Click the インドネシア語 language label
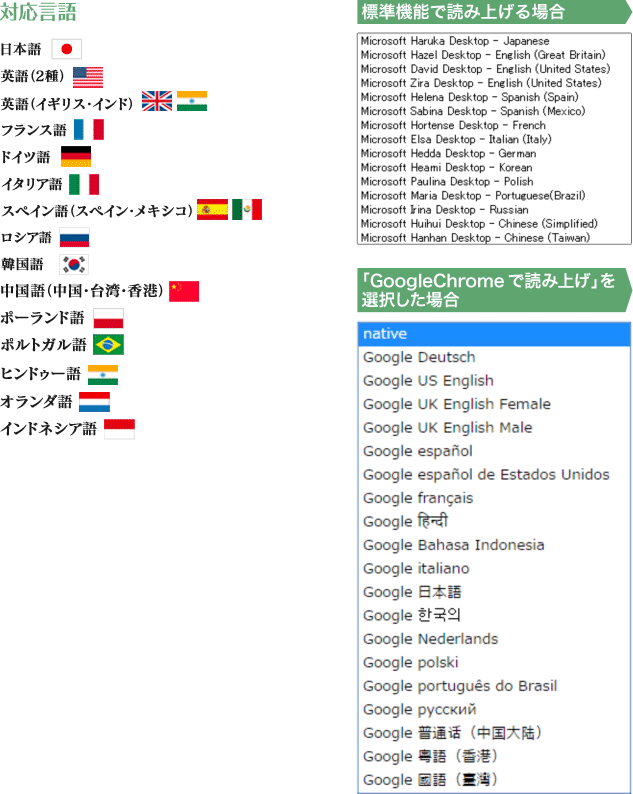The image size is (633, 794). (48, 429)
